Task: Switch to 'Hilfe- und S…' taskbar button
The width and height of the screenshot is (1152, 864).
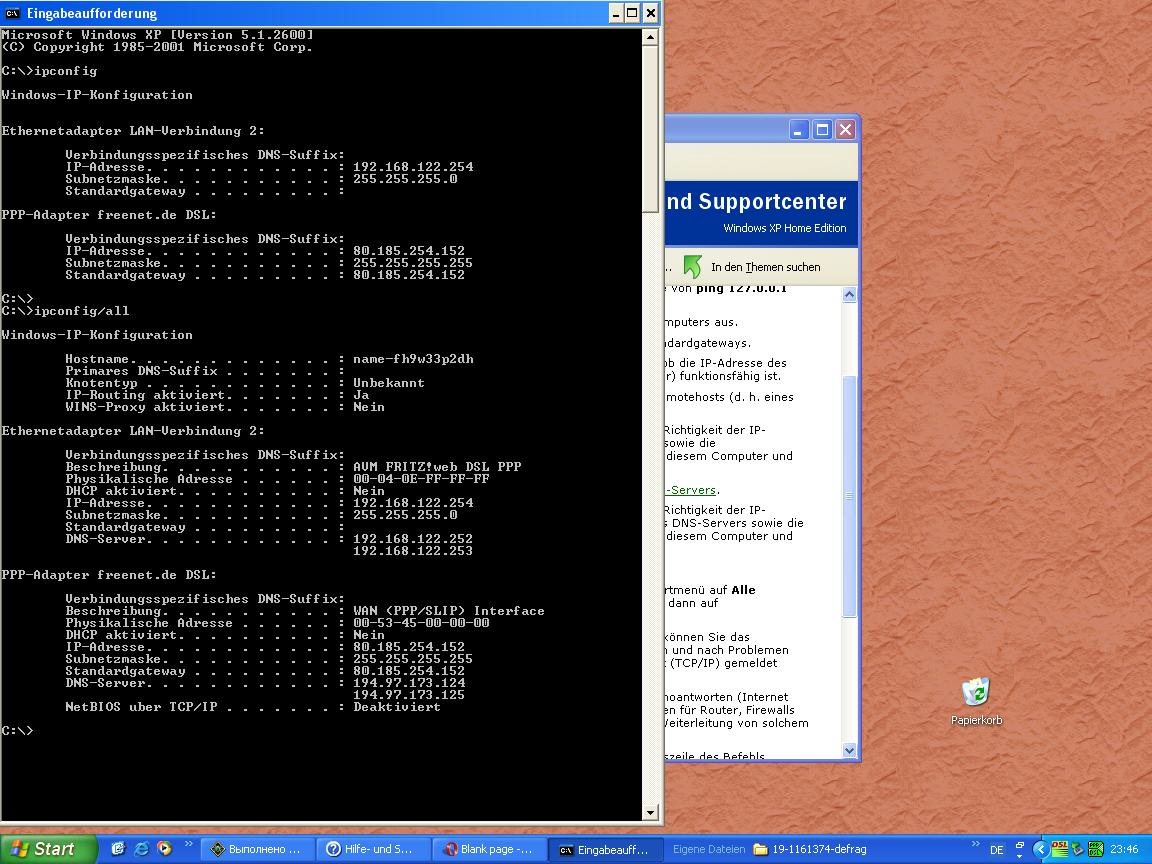Action: (373, 849)
